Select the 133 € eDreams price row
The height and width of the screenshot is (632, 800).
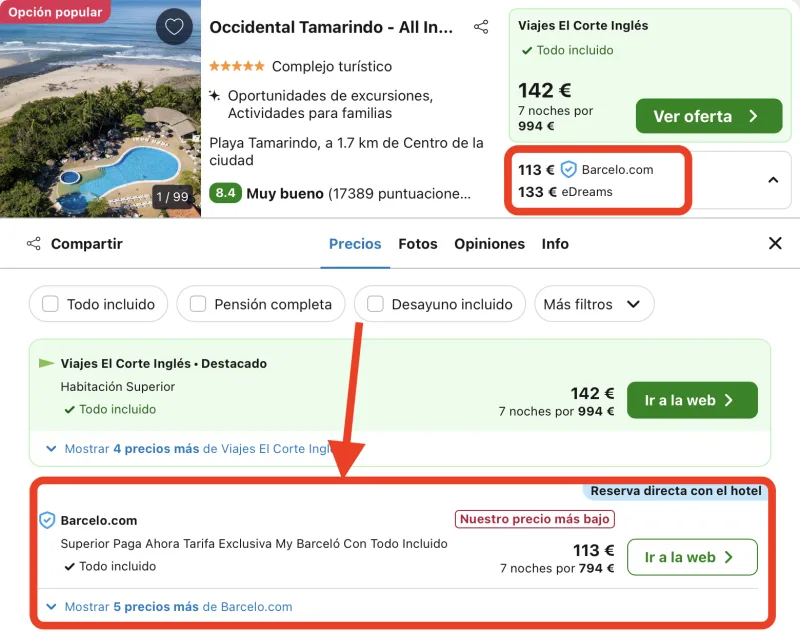[565, 192]
